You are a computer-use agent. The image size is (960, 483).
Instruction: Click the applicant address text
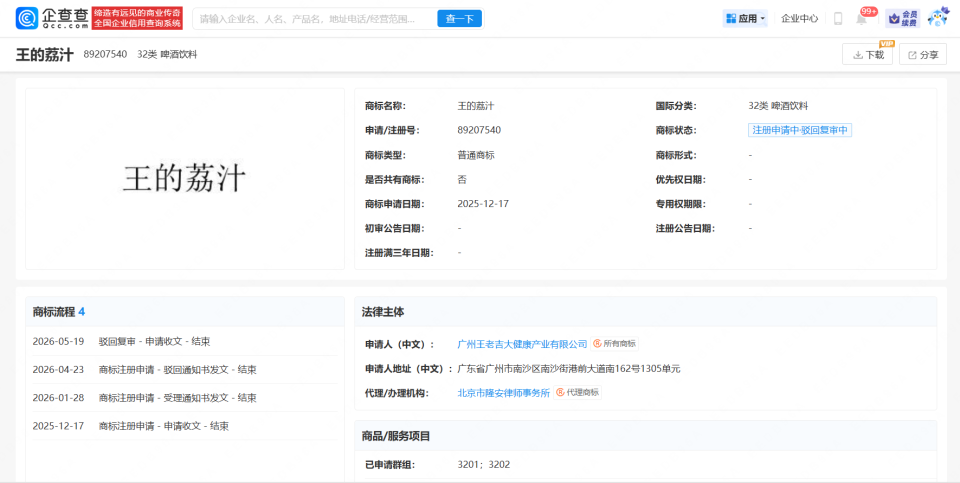coord(569,369)
